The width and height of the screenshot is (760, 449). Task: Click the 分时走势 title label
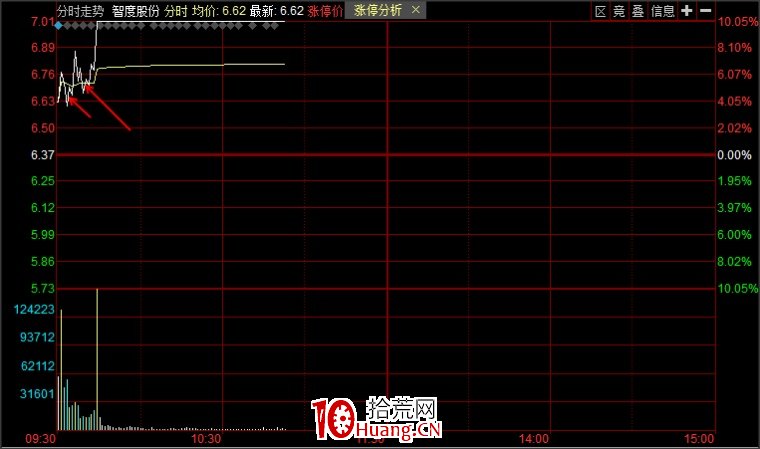pyautogui.click(x=80, y=11)
